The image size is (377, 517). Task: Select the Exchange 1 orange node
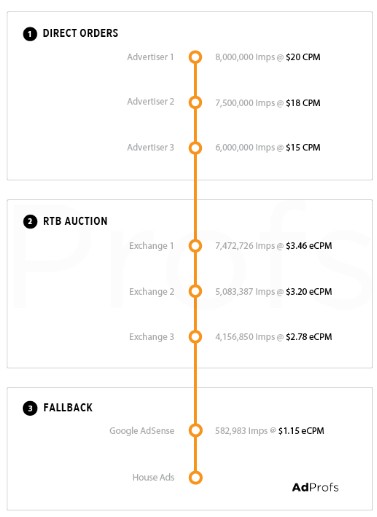195,246
